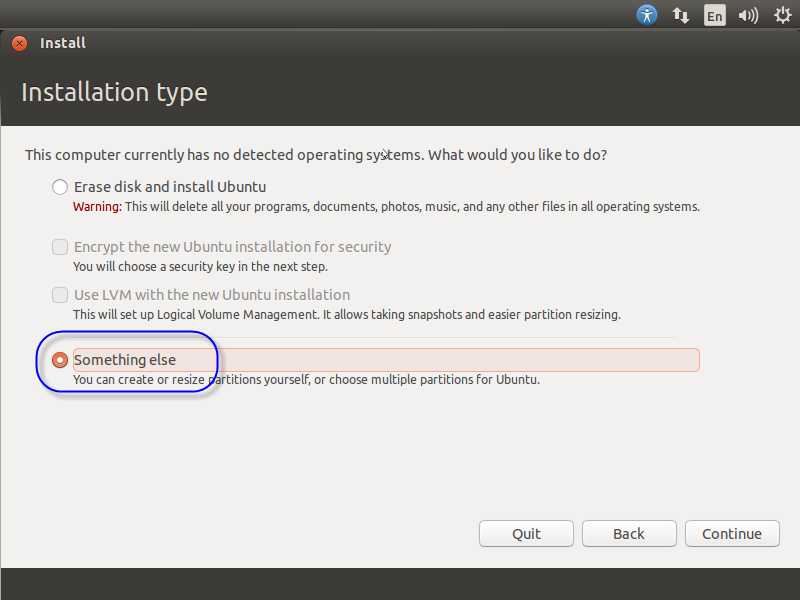This screenshot has height=600, width=800.
Task: Click 'You can create or resize partitions' text
Action: 306,380
